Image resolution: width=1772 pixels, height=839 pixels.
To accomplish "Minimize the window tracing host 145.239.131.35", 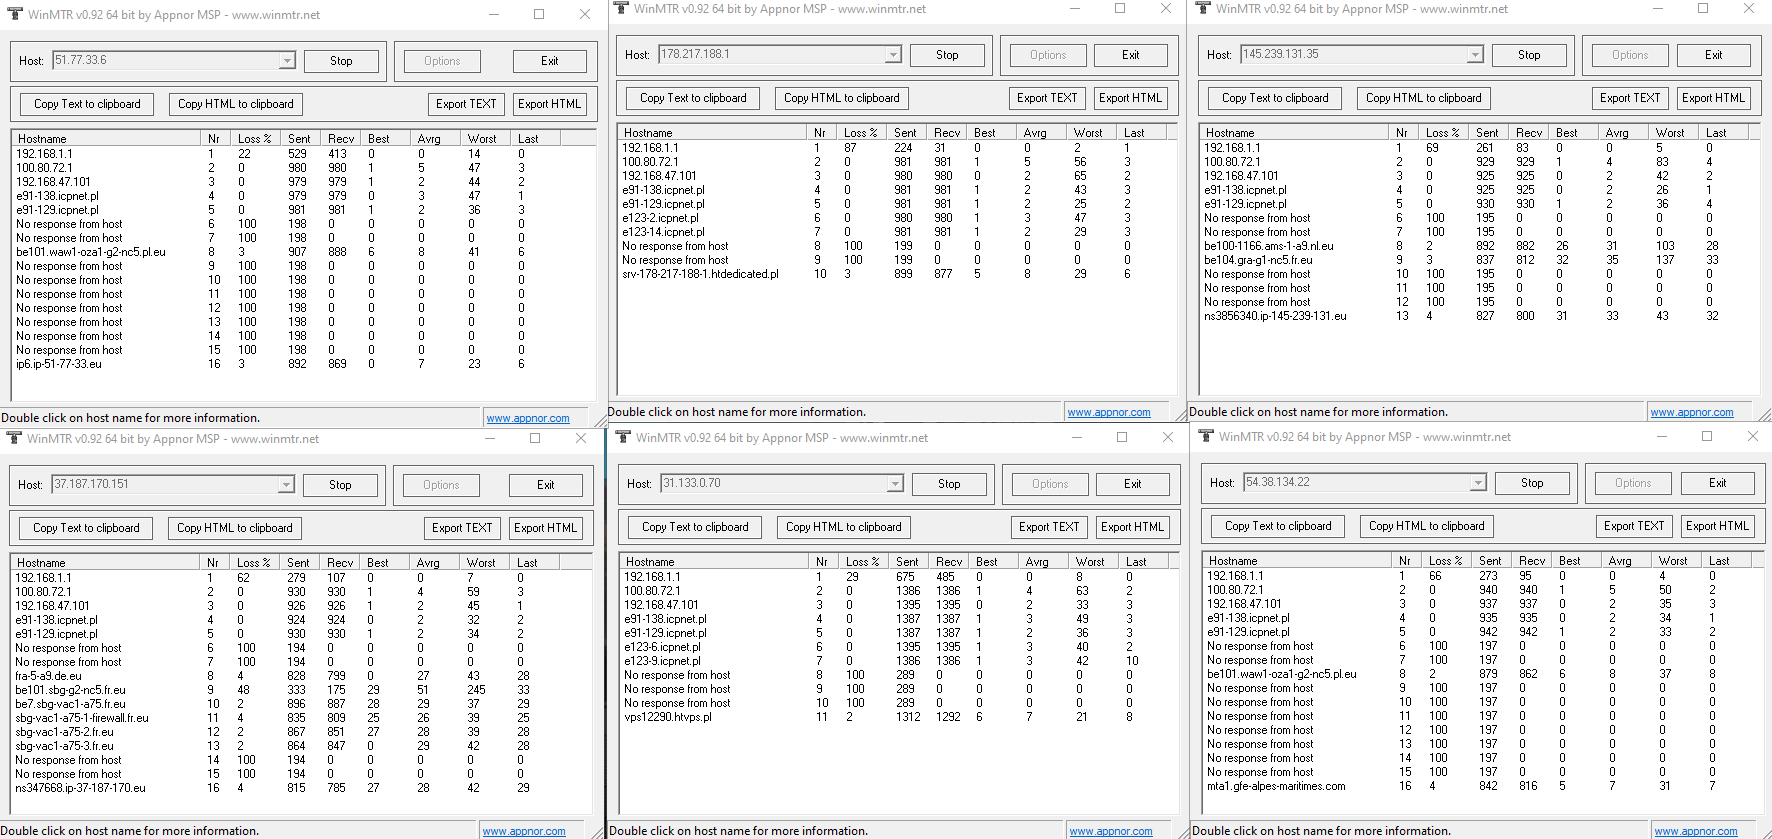I will pos(1657,9).
